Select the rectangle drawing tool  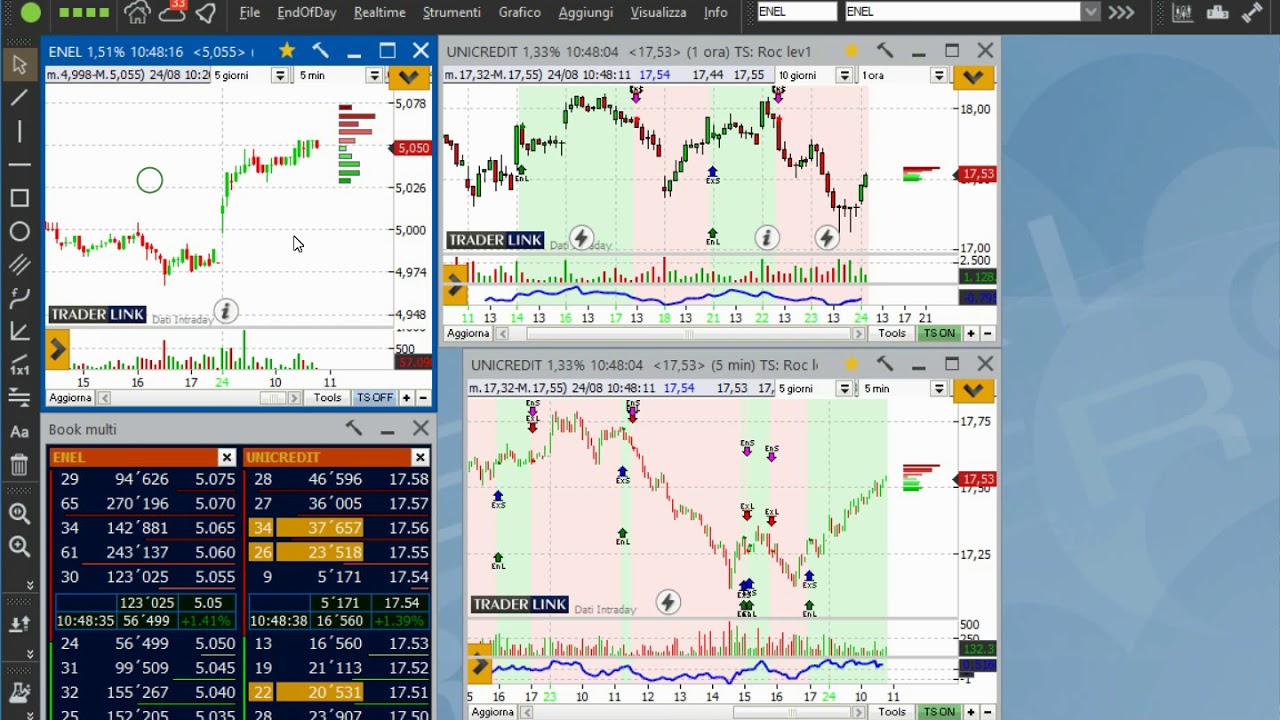pos(19,198)
